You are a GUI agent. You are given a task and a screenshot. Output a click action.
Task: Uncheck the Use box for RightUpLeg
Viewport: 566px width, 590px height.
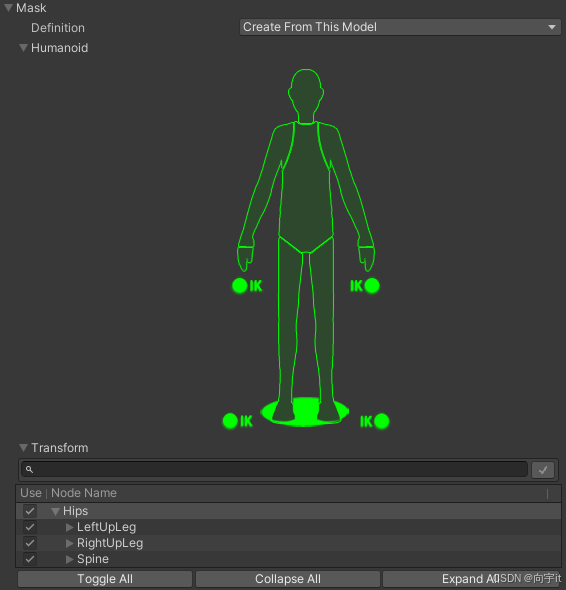30,543
